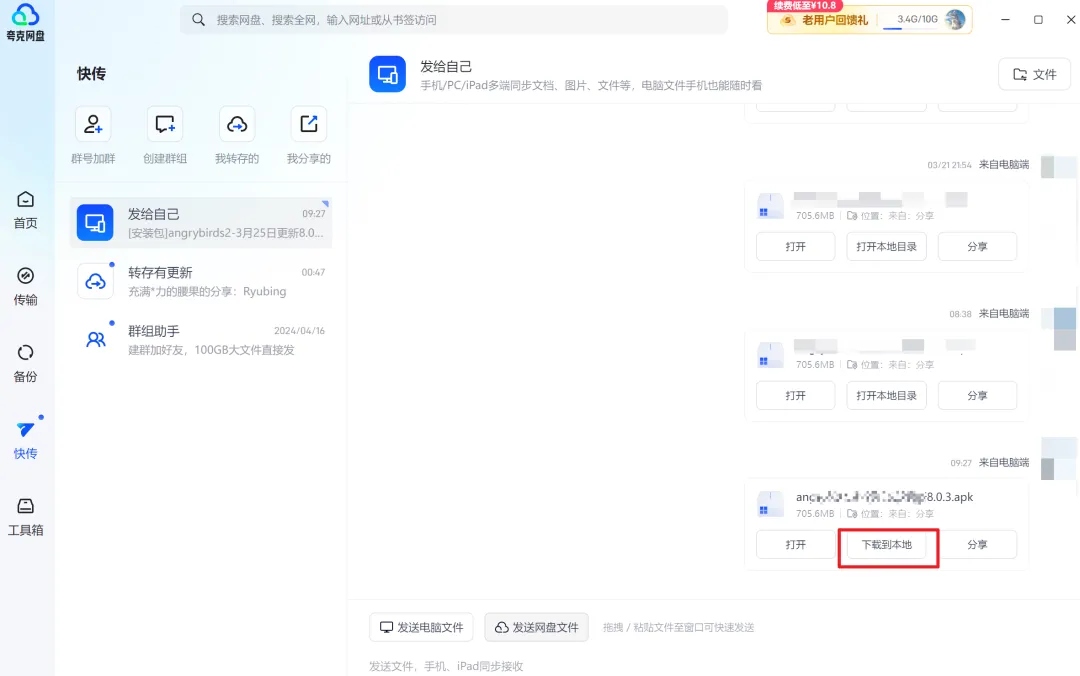The image size is (1080, 676).
Task: Click the apk file name ending 8.0.3.apk
Action: pyautogui.click(x=884, y=497)
